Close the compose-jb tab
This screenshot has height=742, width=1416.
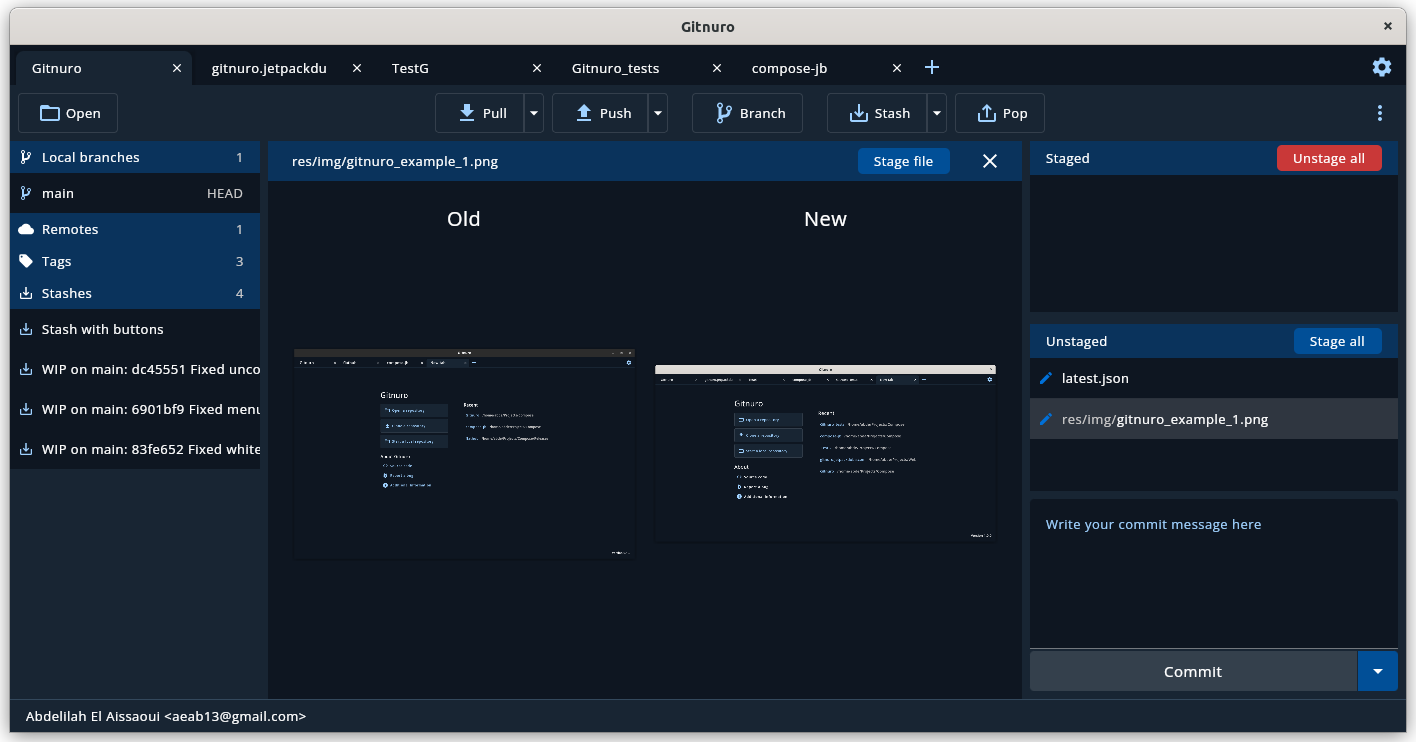897,68
